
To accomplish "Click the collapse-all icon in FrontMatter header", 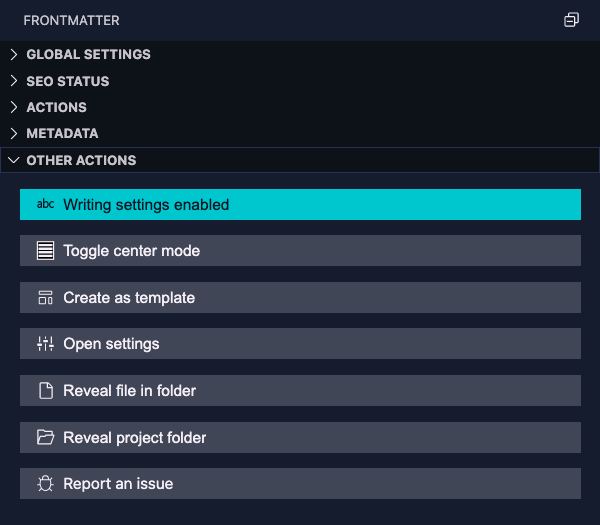I will coord(571,20).
